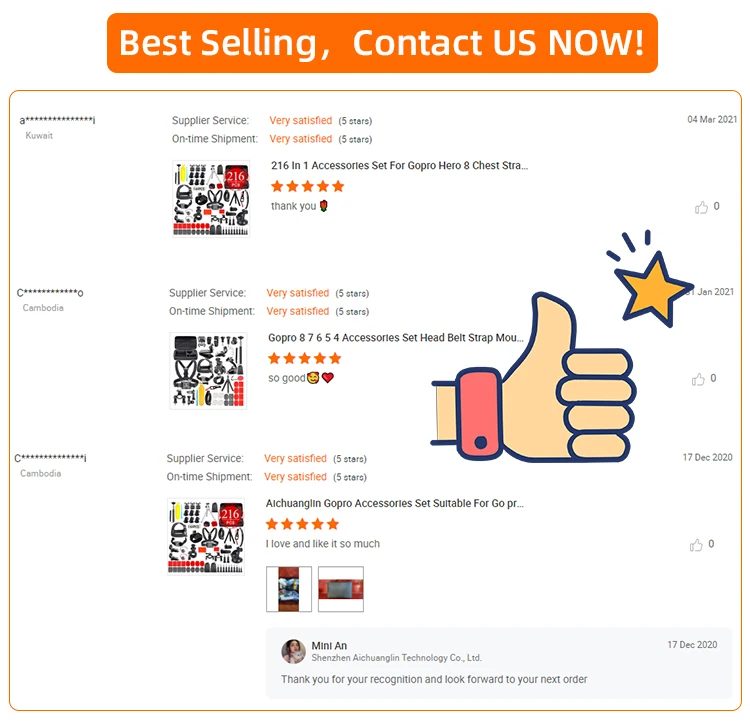Click the five-star rating under 216 In 1 Accessories
This screenshot has height=721, width=750.
[307, 186]
